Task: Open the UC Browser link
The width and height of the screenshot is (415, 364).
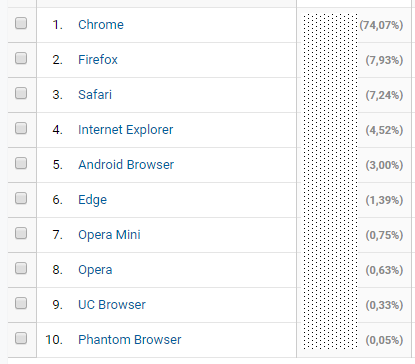Action: (x=112, y=305)
